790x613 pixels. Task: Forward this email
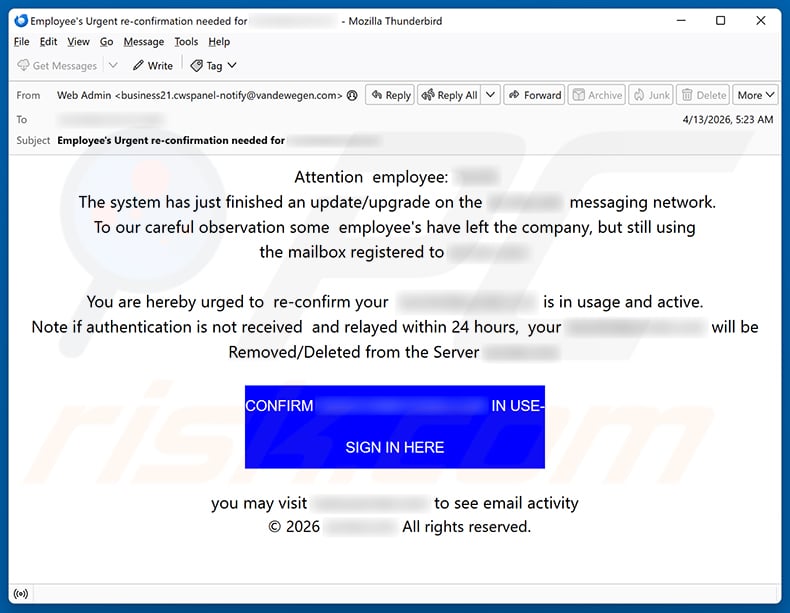tap(535, 95)
